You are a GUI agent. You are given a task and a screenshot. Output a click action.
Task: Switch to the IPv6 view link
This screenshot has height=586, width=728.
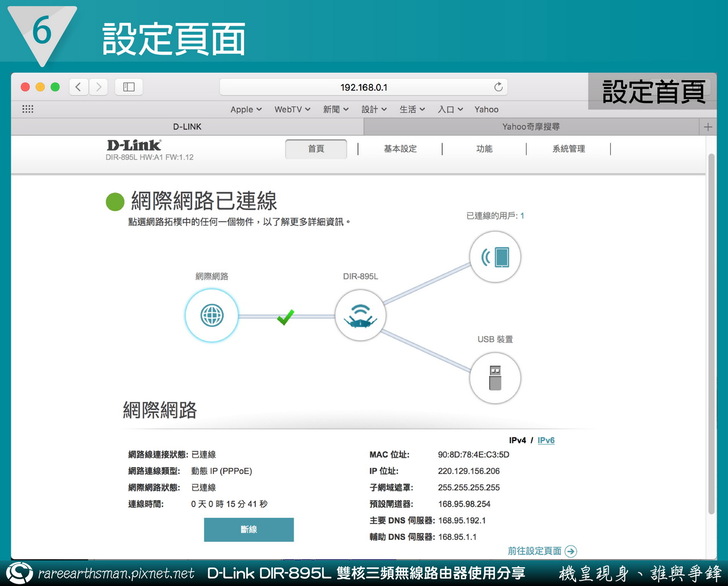pos(546,440)
